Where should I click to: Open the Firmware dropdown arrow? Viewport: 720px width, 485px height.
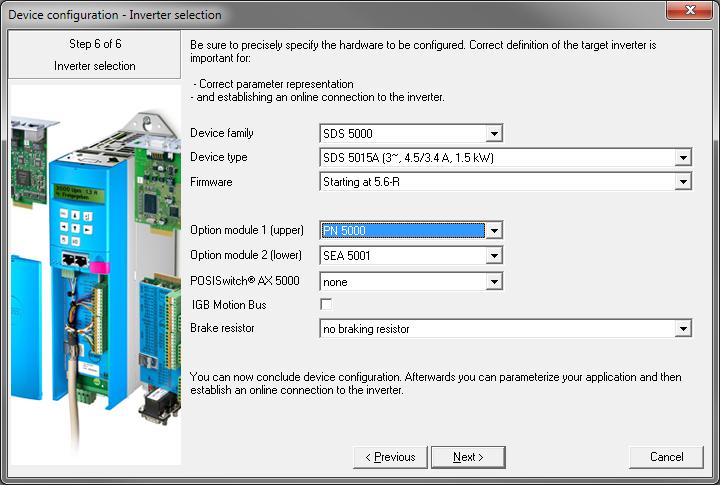pos(683,182)
